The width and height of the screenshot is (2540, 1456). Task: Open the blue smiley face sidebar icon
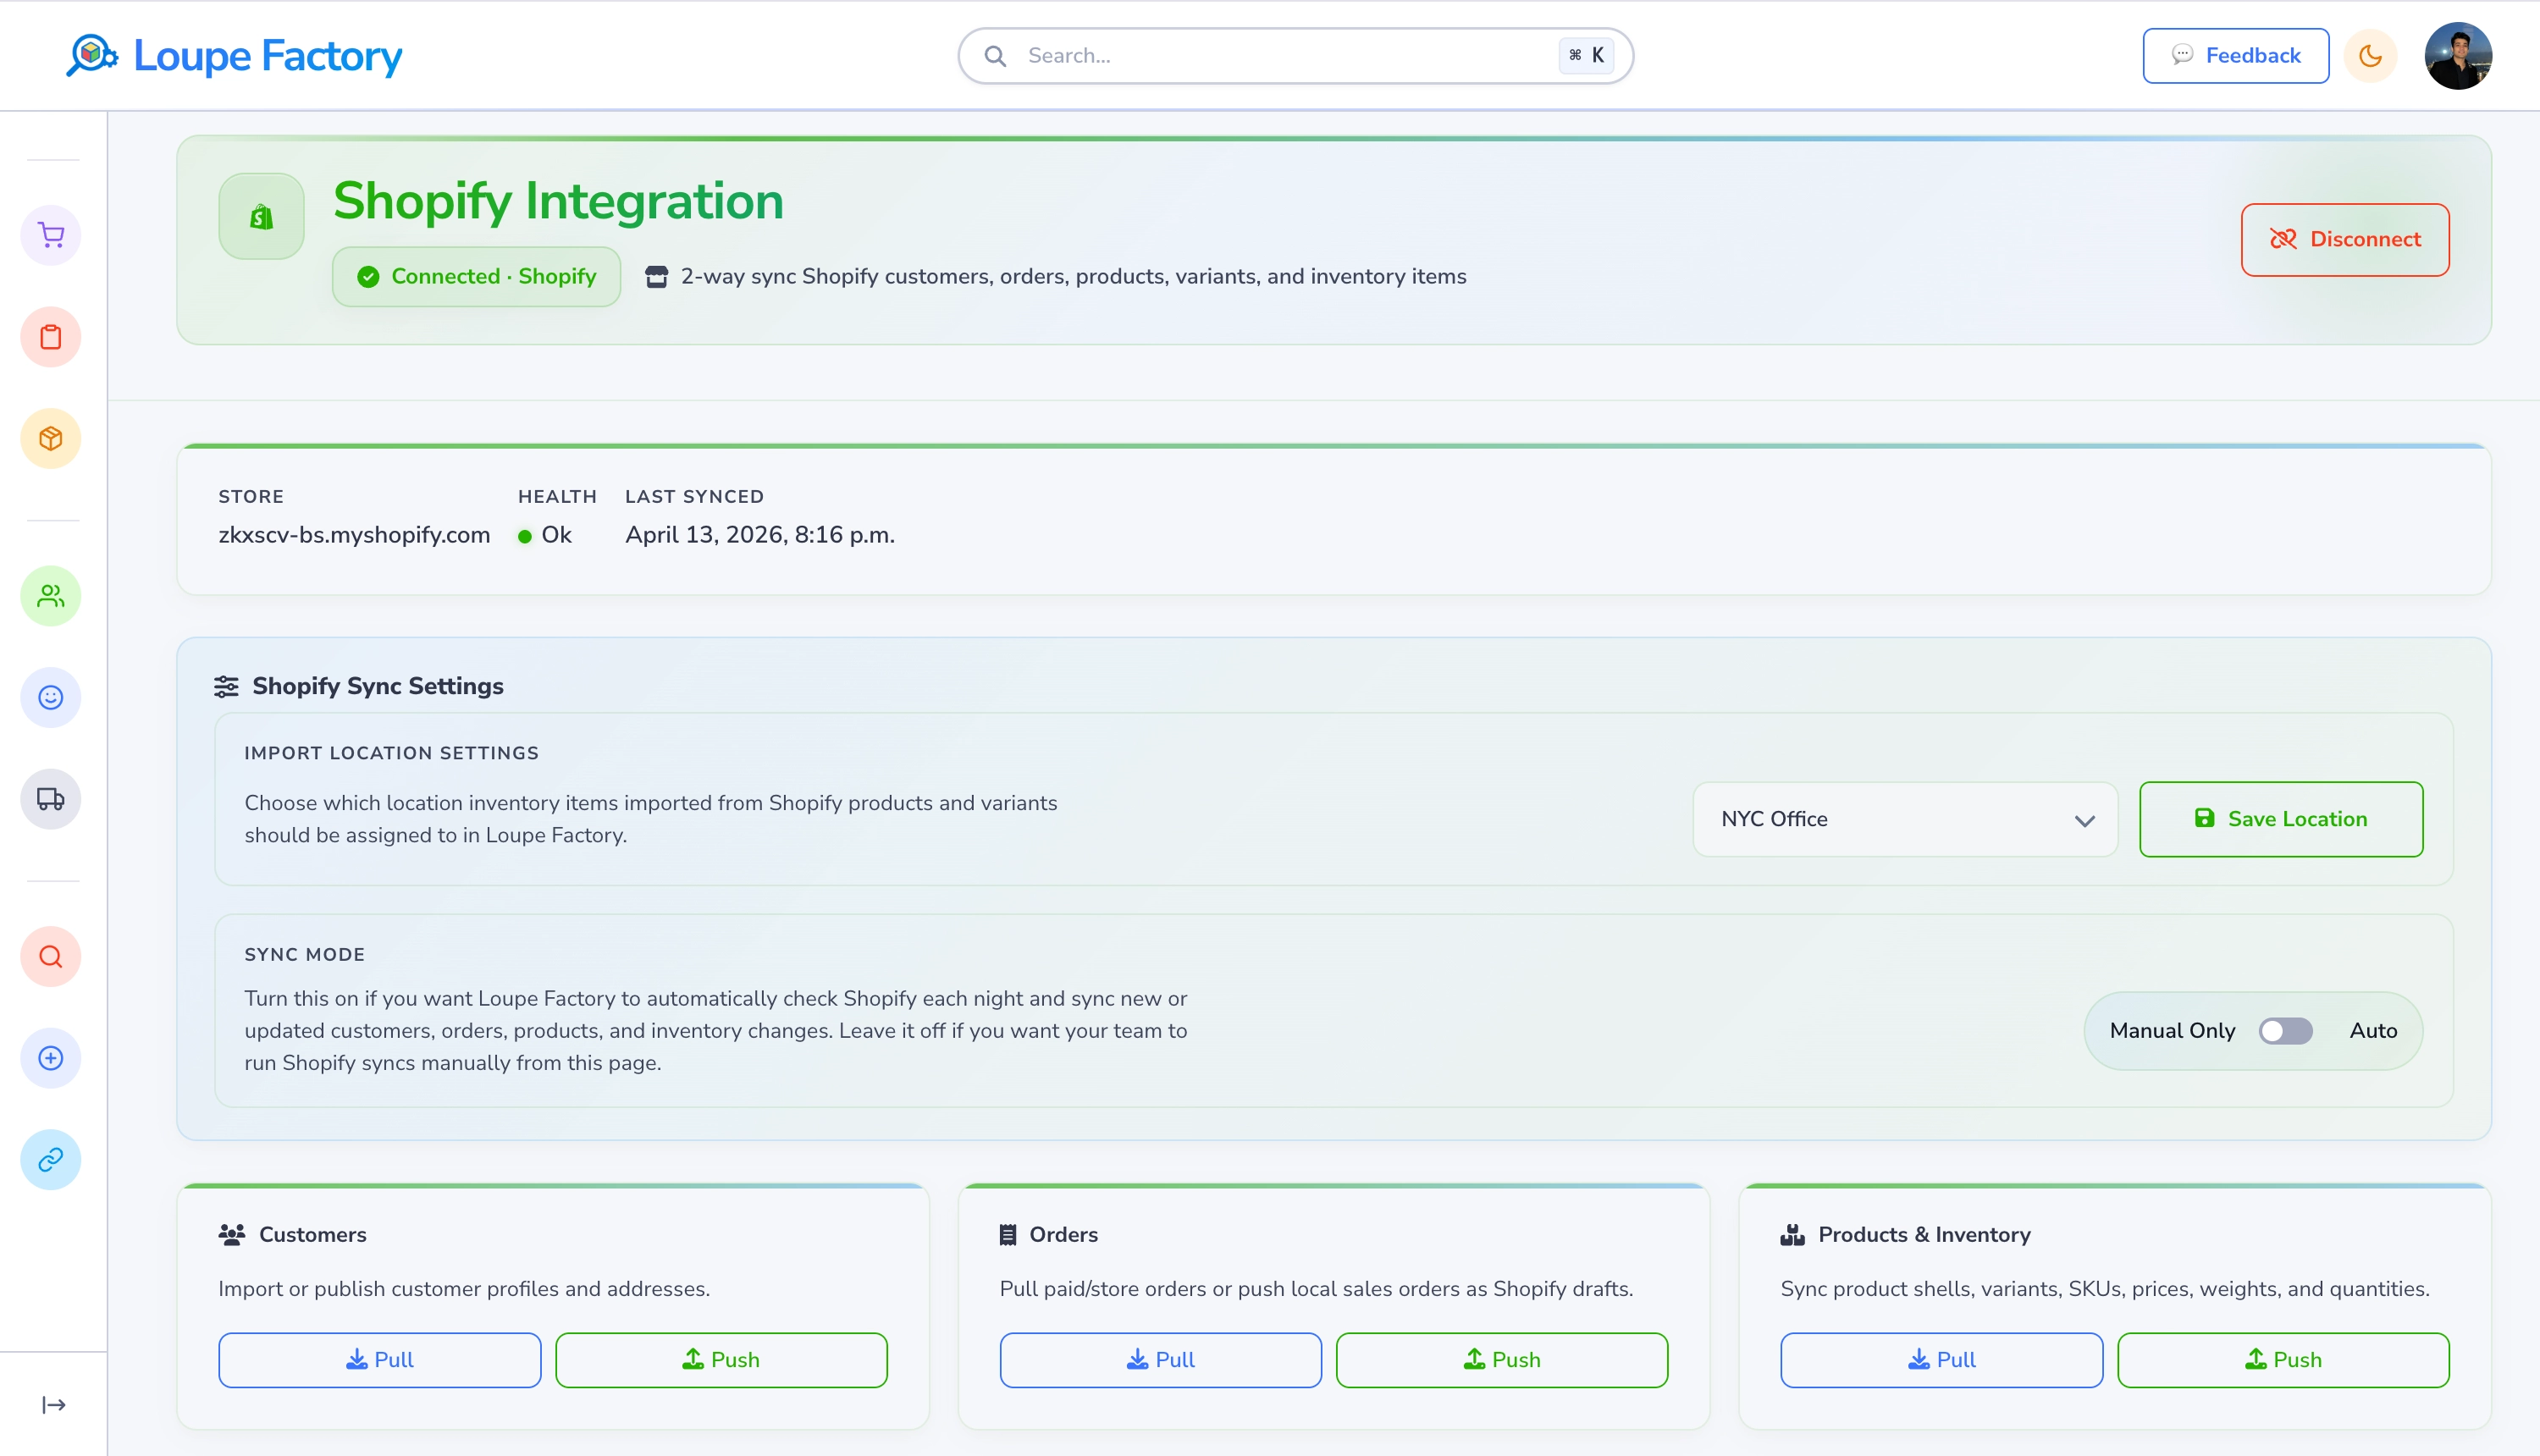tap(51, 697)
